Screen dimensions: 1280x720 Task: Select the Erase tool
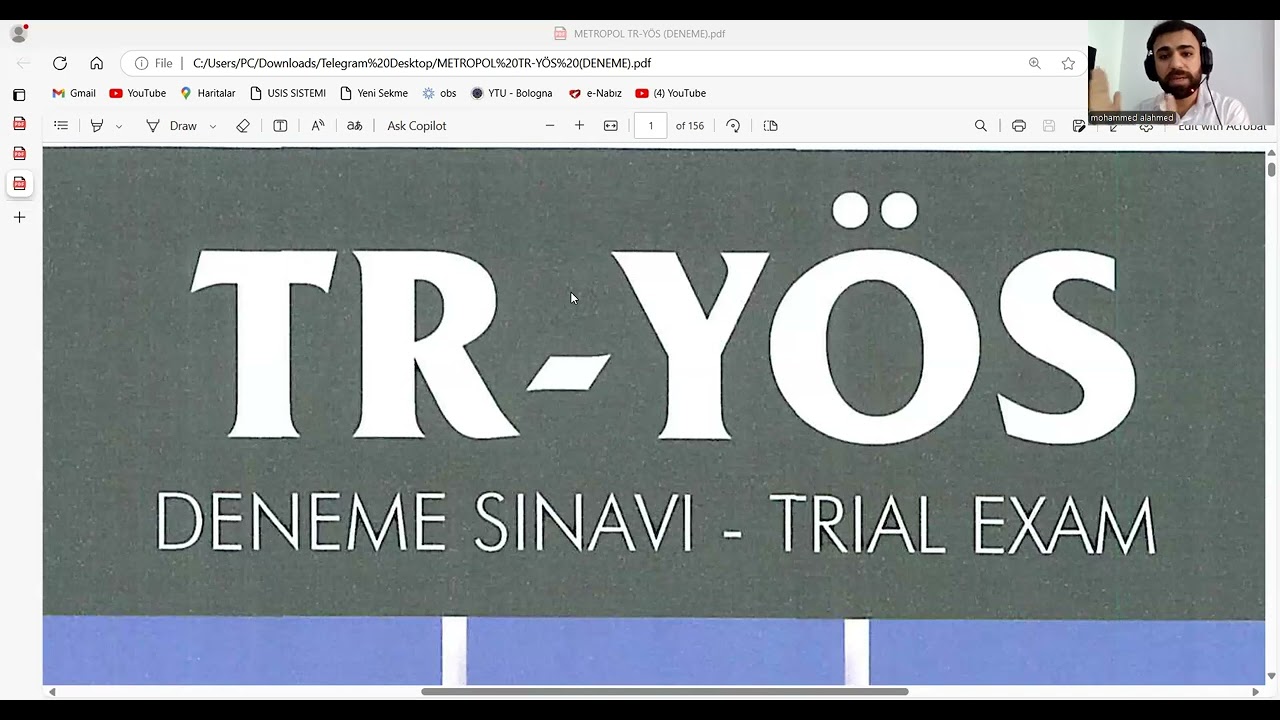point(243,126)
